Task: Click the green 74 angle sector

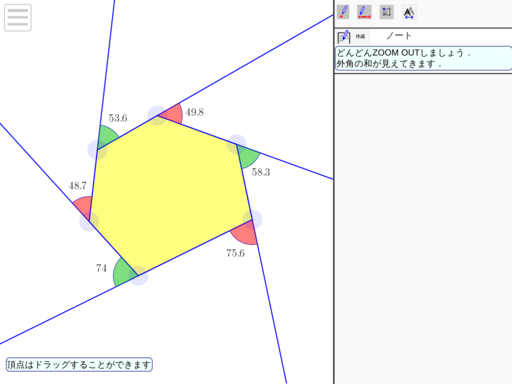Action: (x=123, y=273)
